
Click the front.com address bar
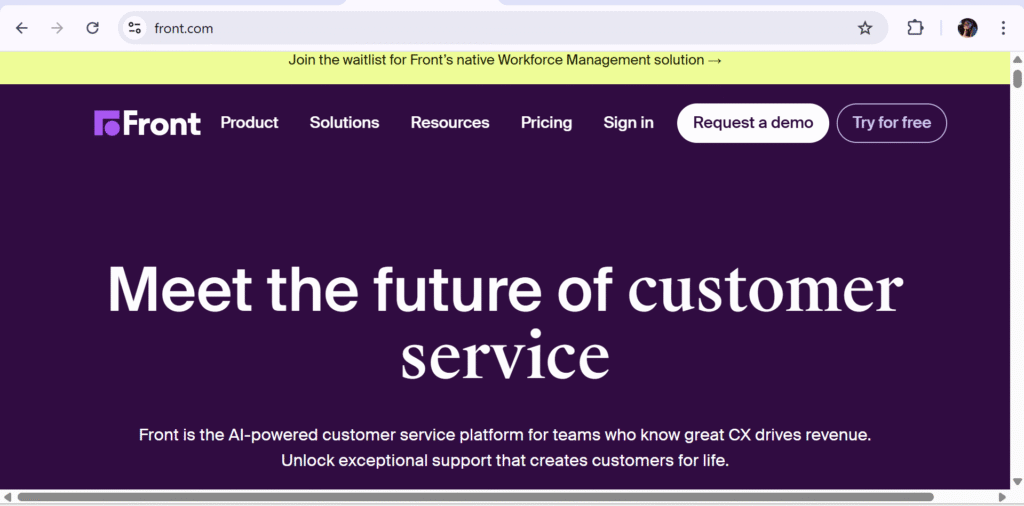[503, 28]
